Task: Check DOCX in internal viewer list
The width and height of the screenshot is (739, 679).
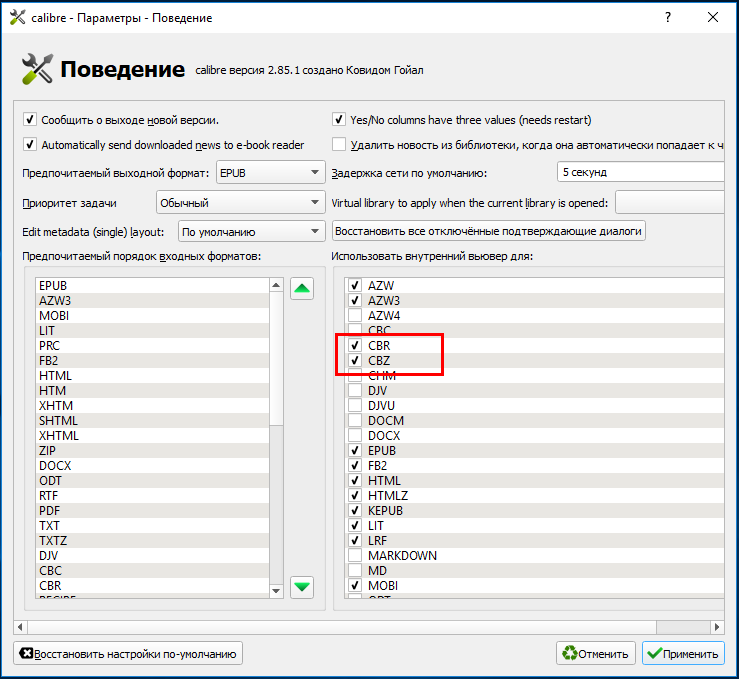Action: [355, 436]
